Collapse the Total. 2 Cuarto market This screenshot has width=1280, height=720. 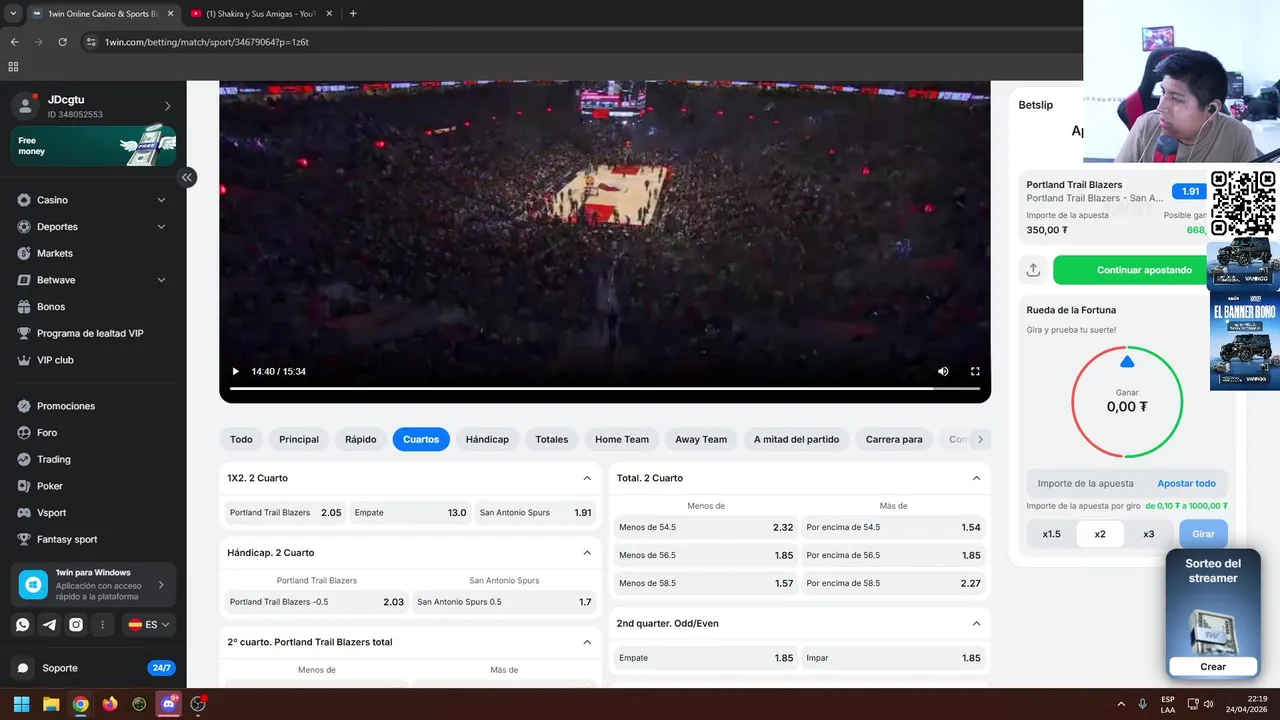[976, 478]
